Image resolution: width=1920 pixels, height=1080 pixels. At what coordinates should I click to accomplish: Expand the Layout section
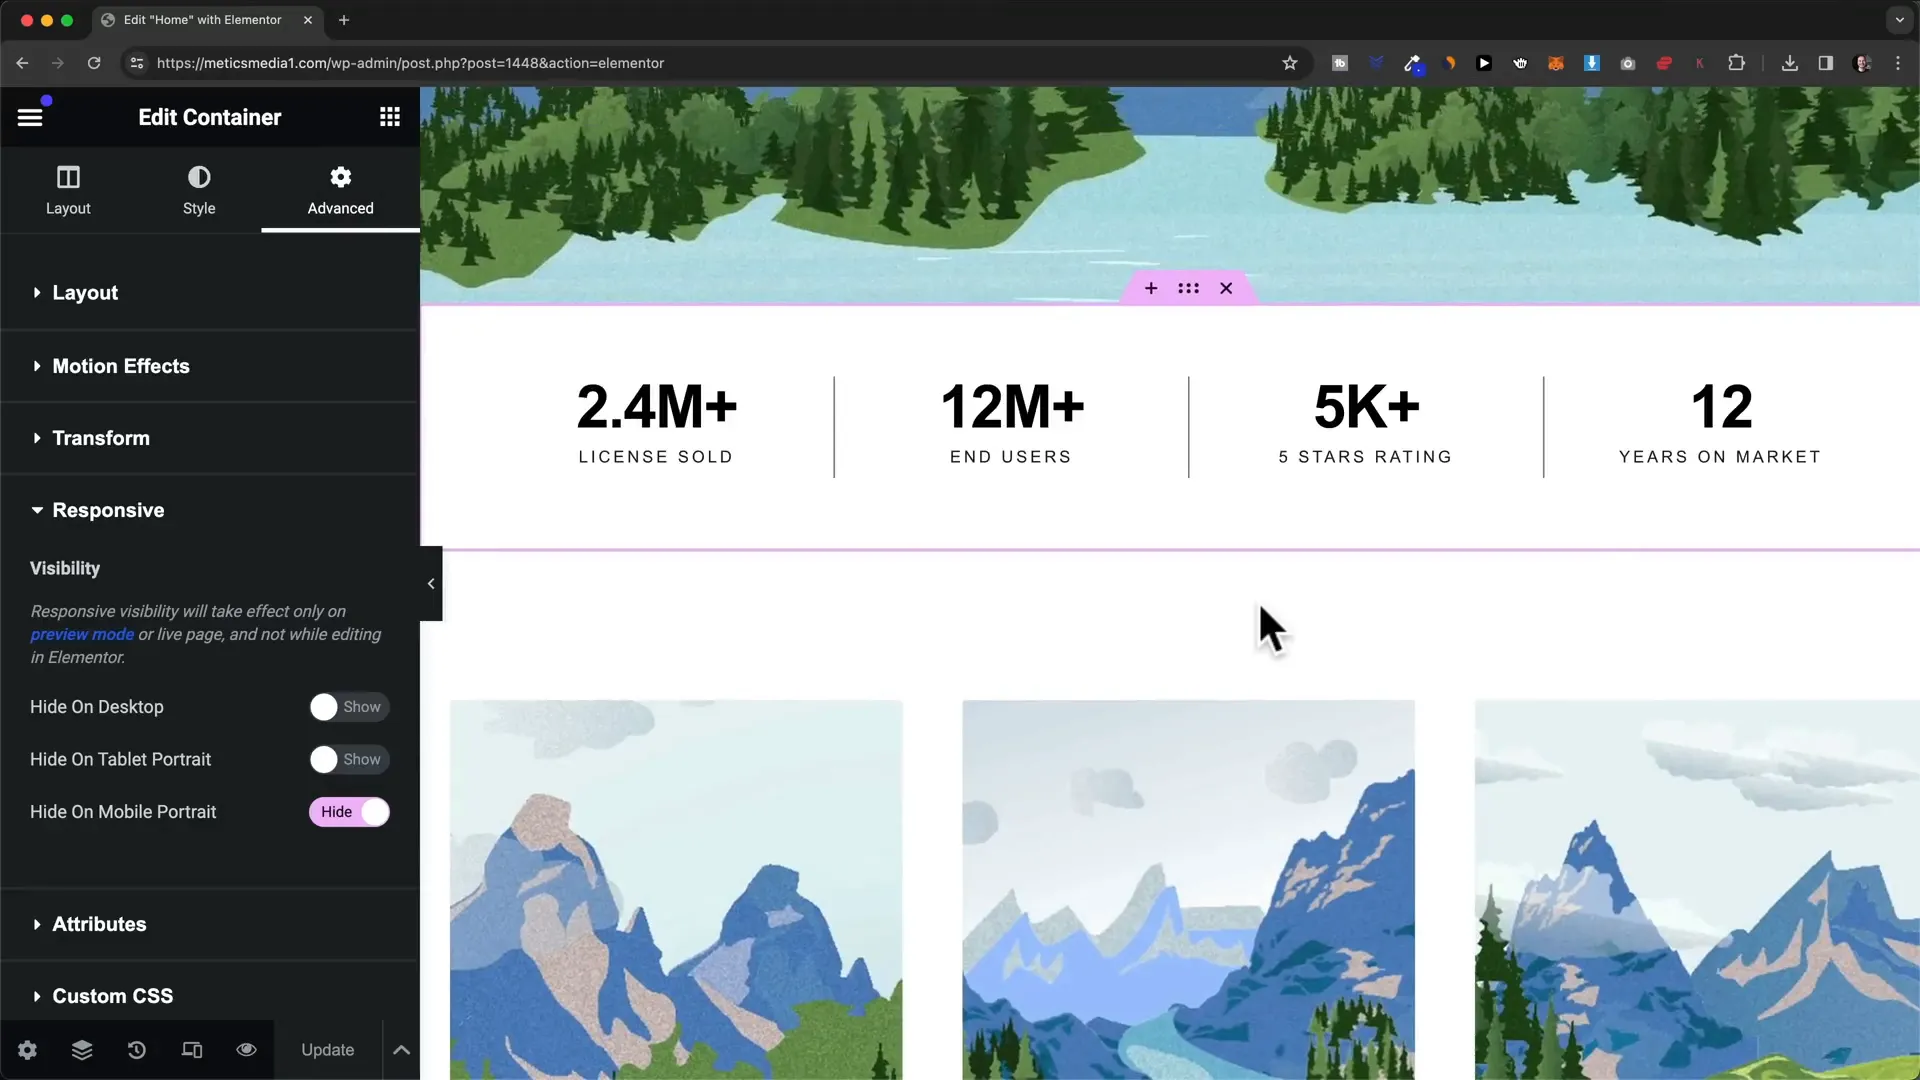[84, 291]
